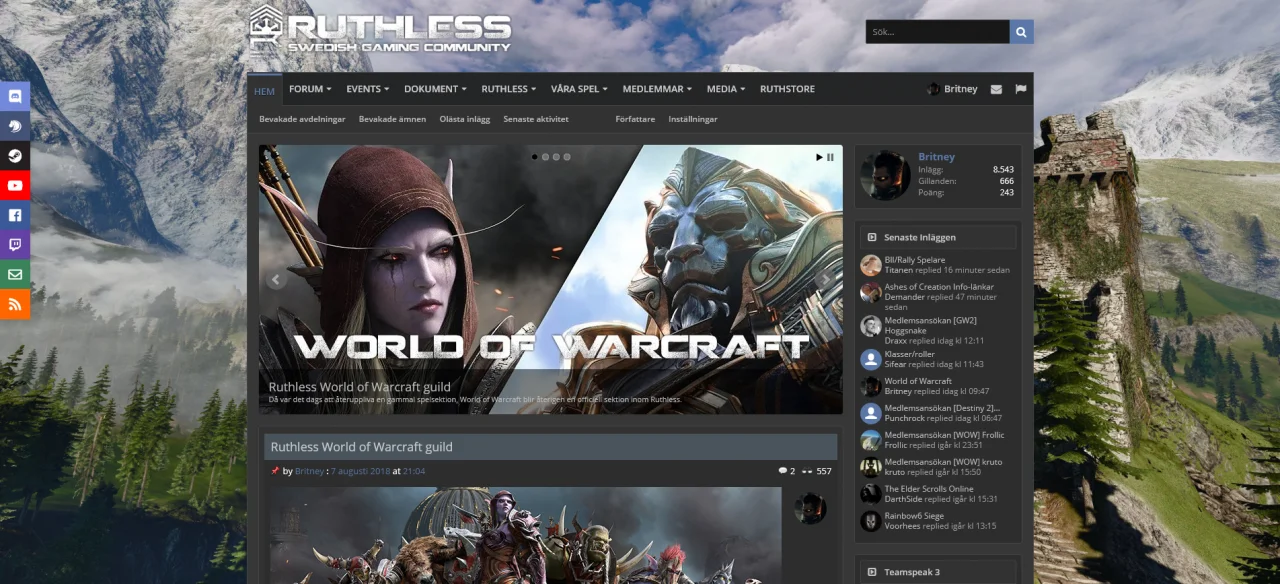Open the Klasser/roller thread

[909, 354]
